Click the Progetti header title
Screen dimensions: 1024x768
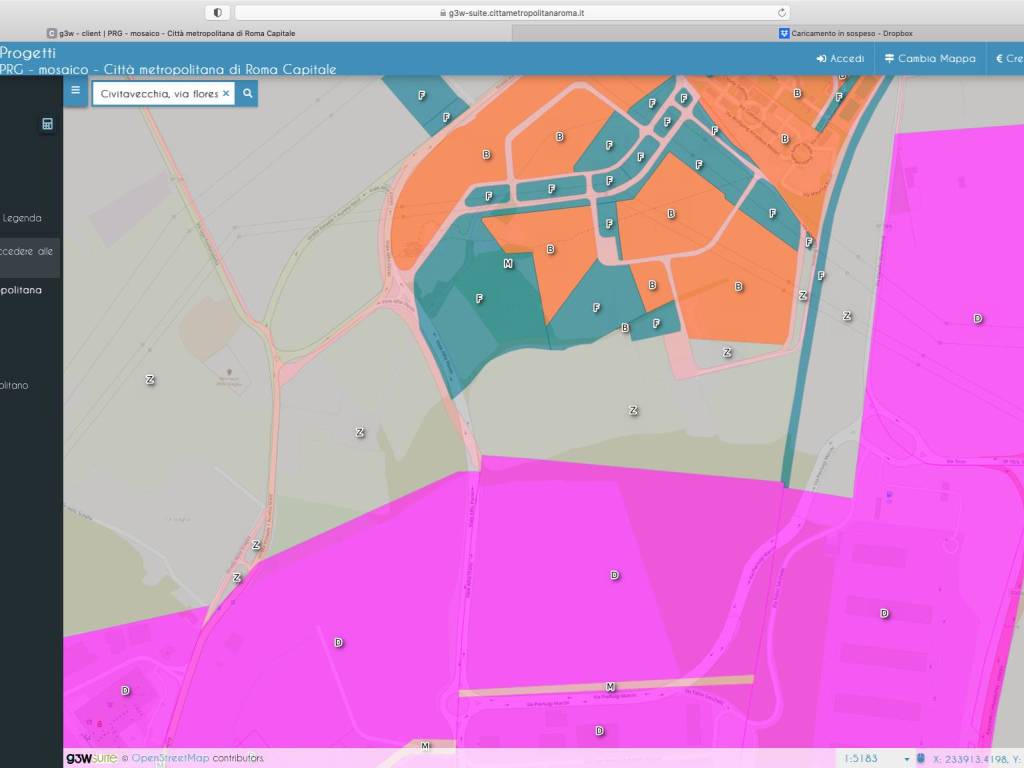click(28, 52)
